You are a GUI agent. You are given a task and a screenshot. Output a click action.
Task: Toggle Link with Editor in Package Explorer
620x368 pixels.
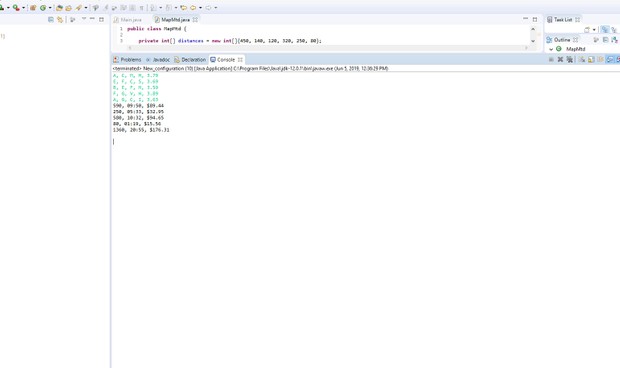(x=60, y=19)
